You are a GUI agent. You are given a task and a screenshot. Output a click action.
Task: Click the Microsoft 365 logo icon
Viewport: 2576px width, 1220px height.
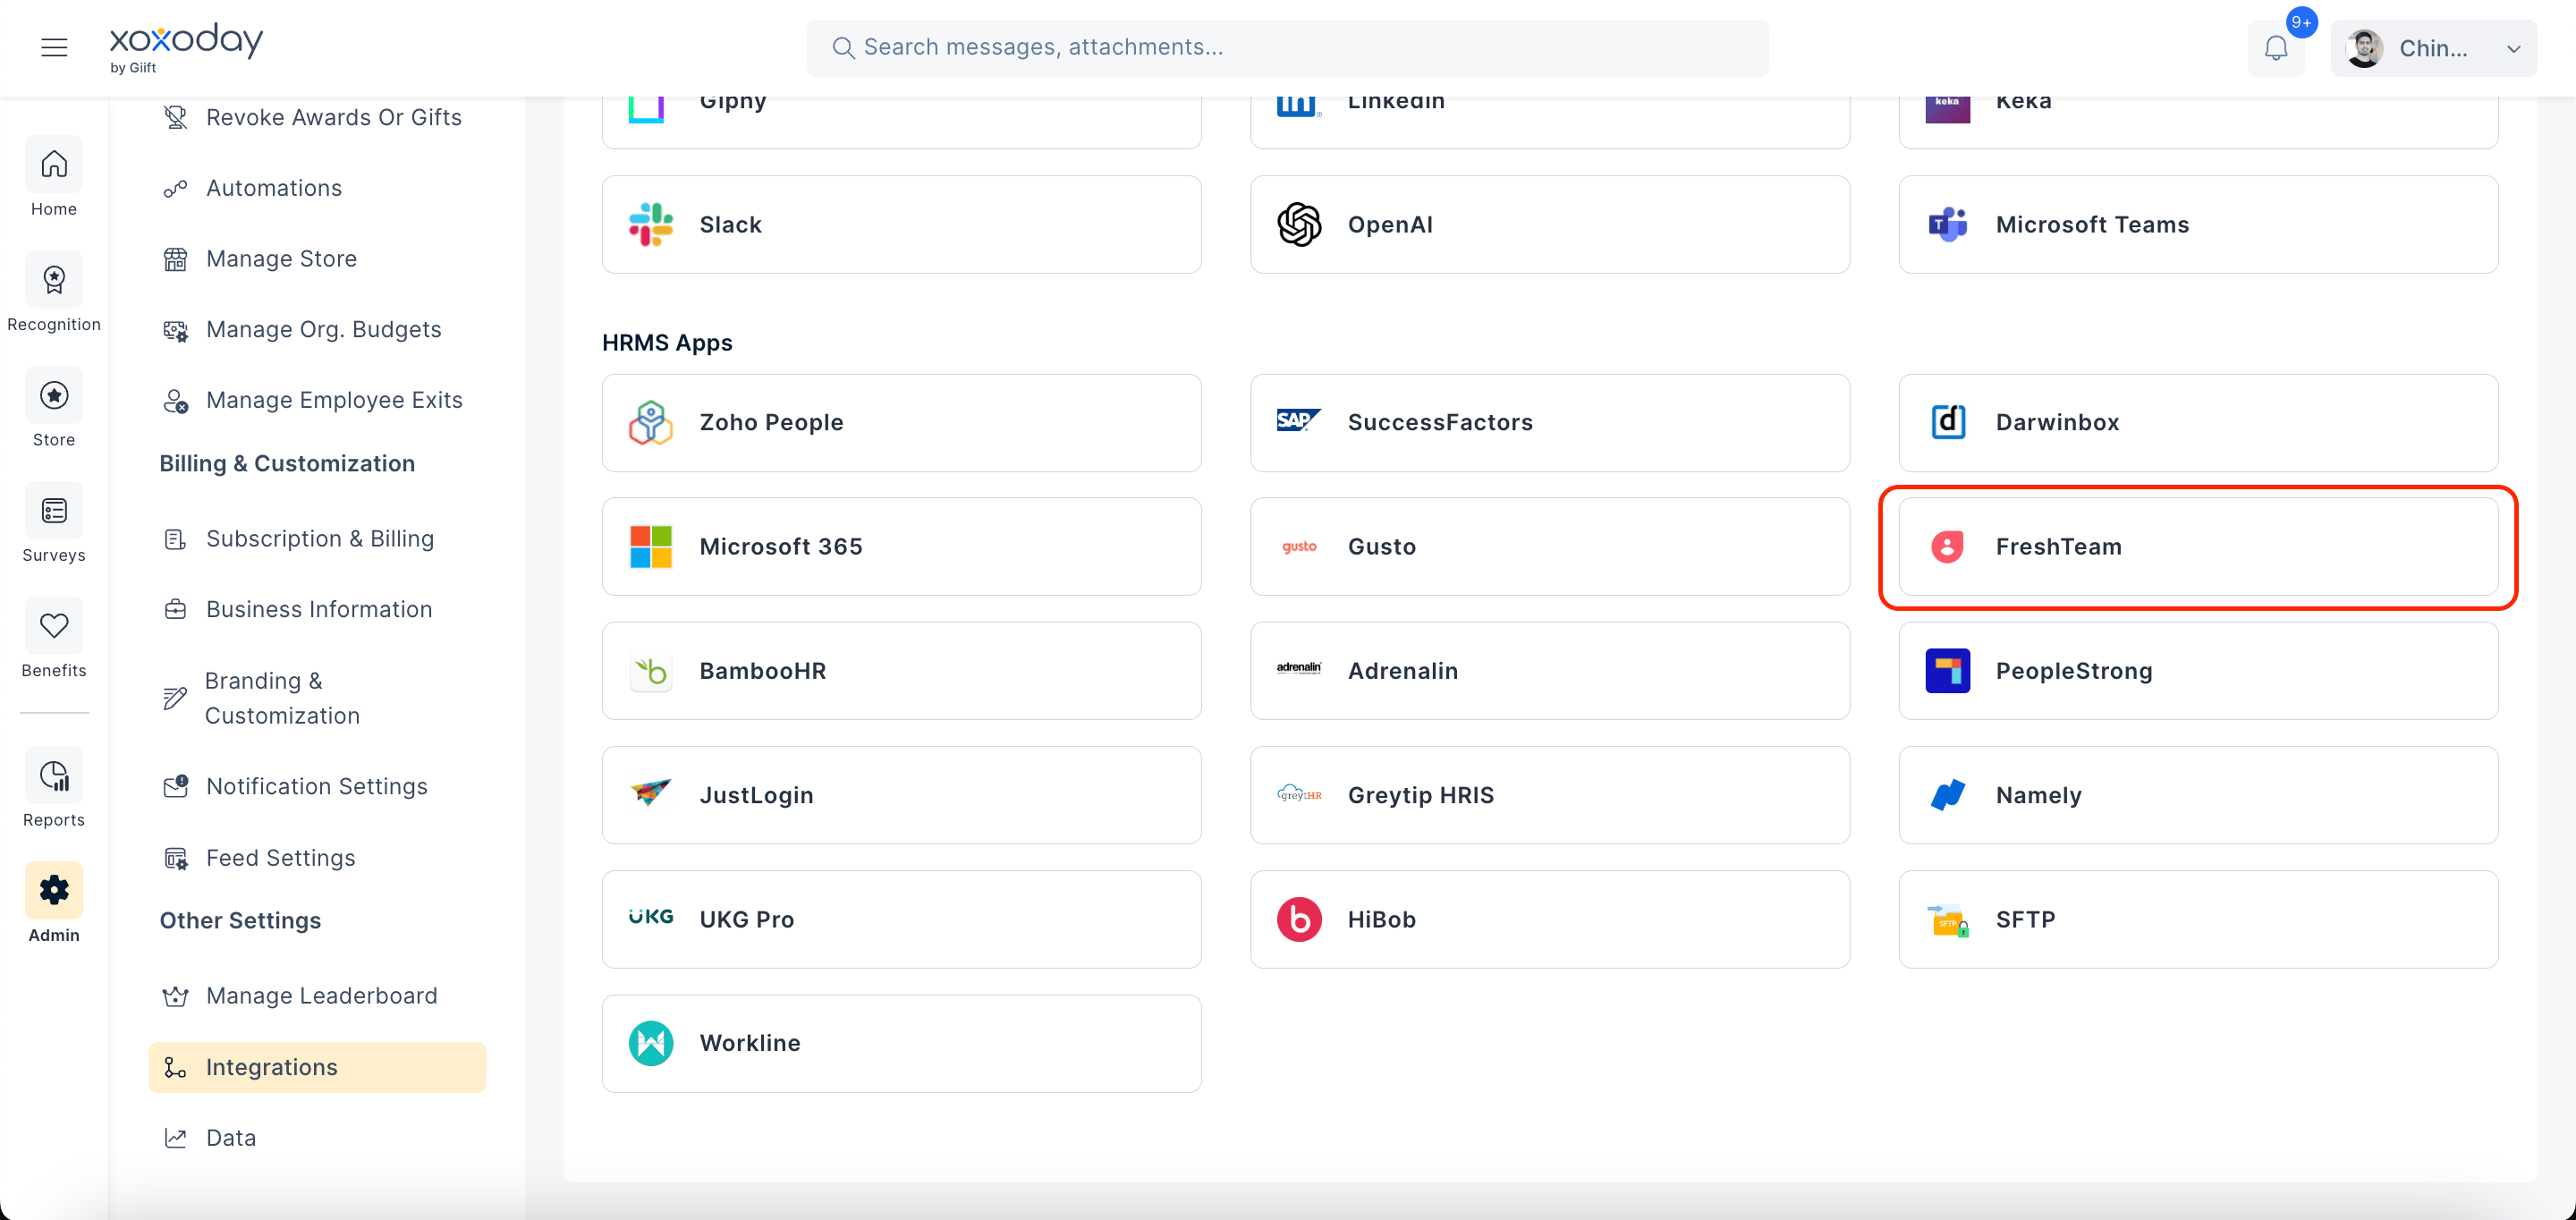pyautogui.click(x=651, y=547)
